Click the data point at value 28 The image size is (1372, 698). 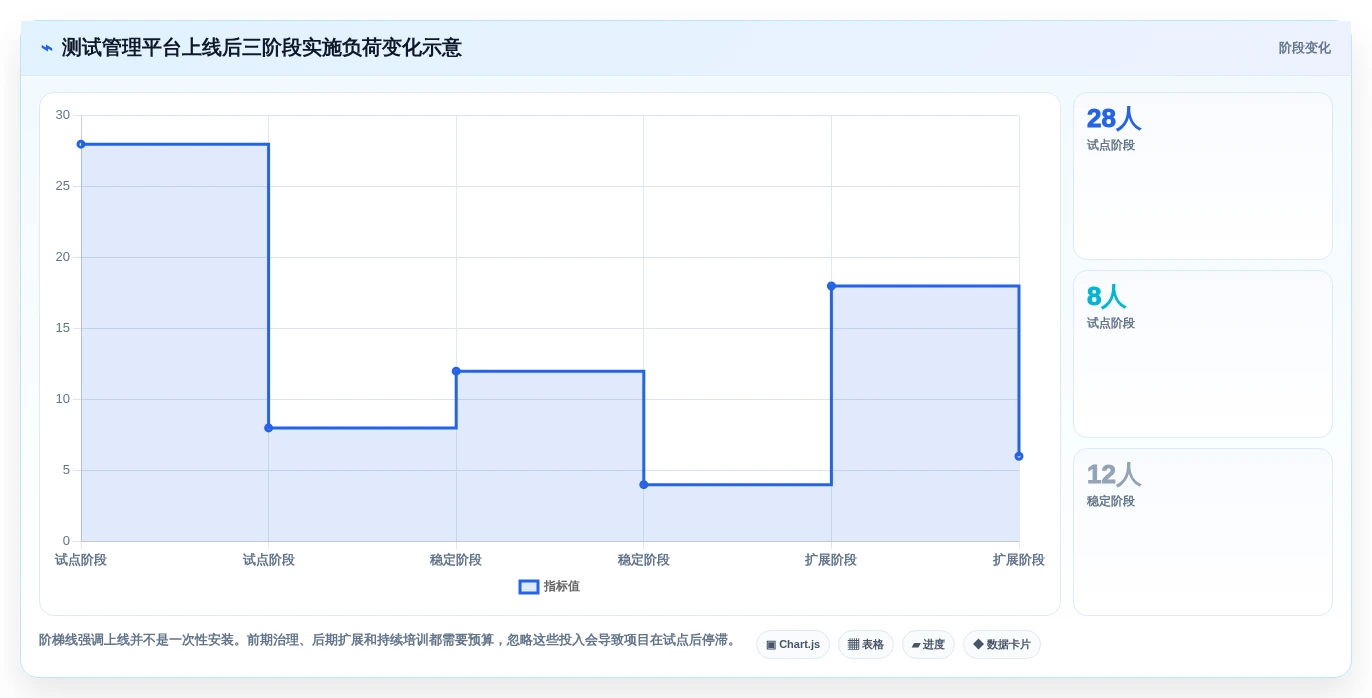(x=81, y=144)
